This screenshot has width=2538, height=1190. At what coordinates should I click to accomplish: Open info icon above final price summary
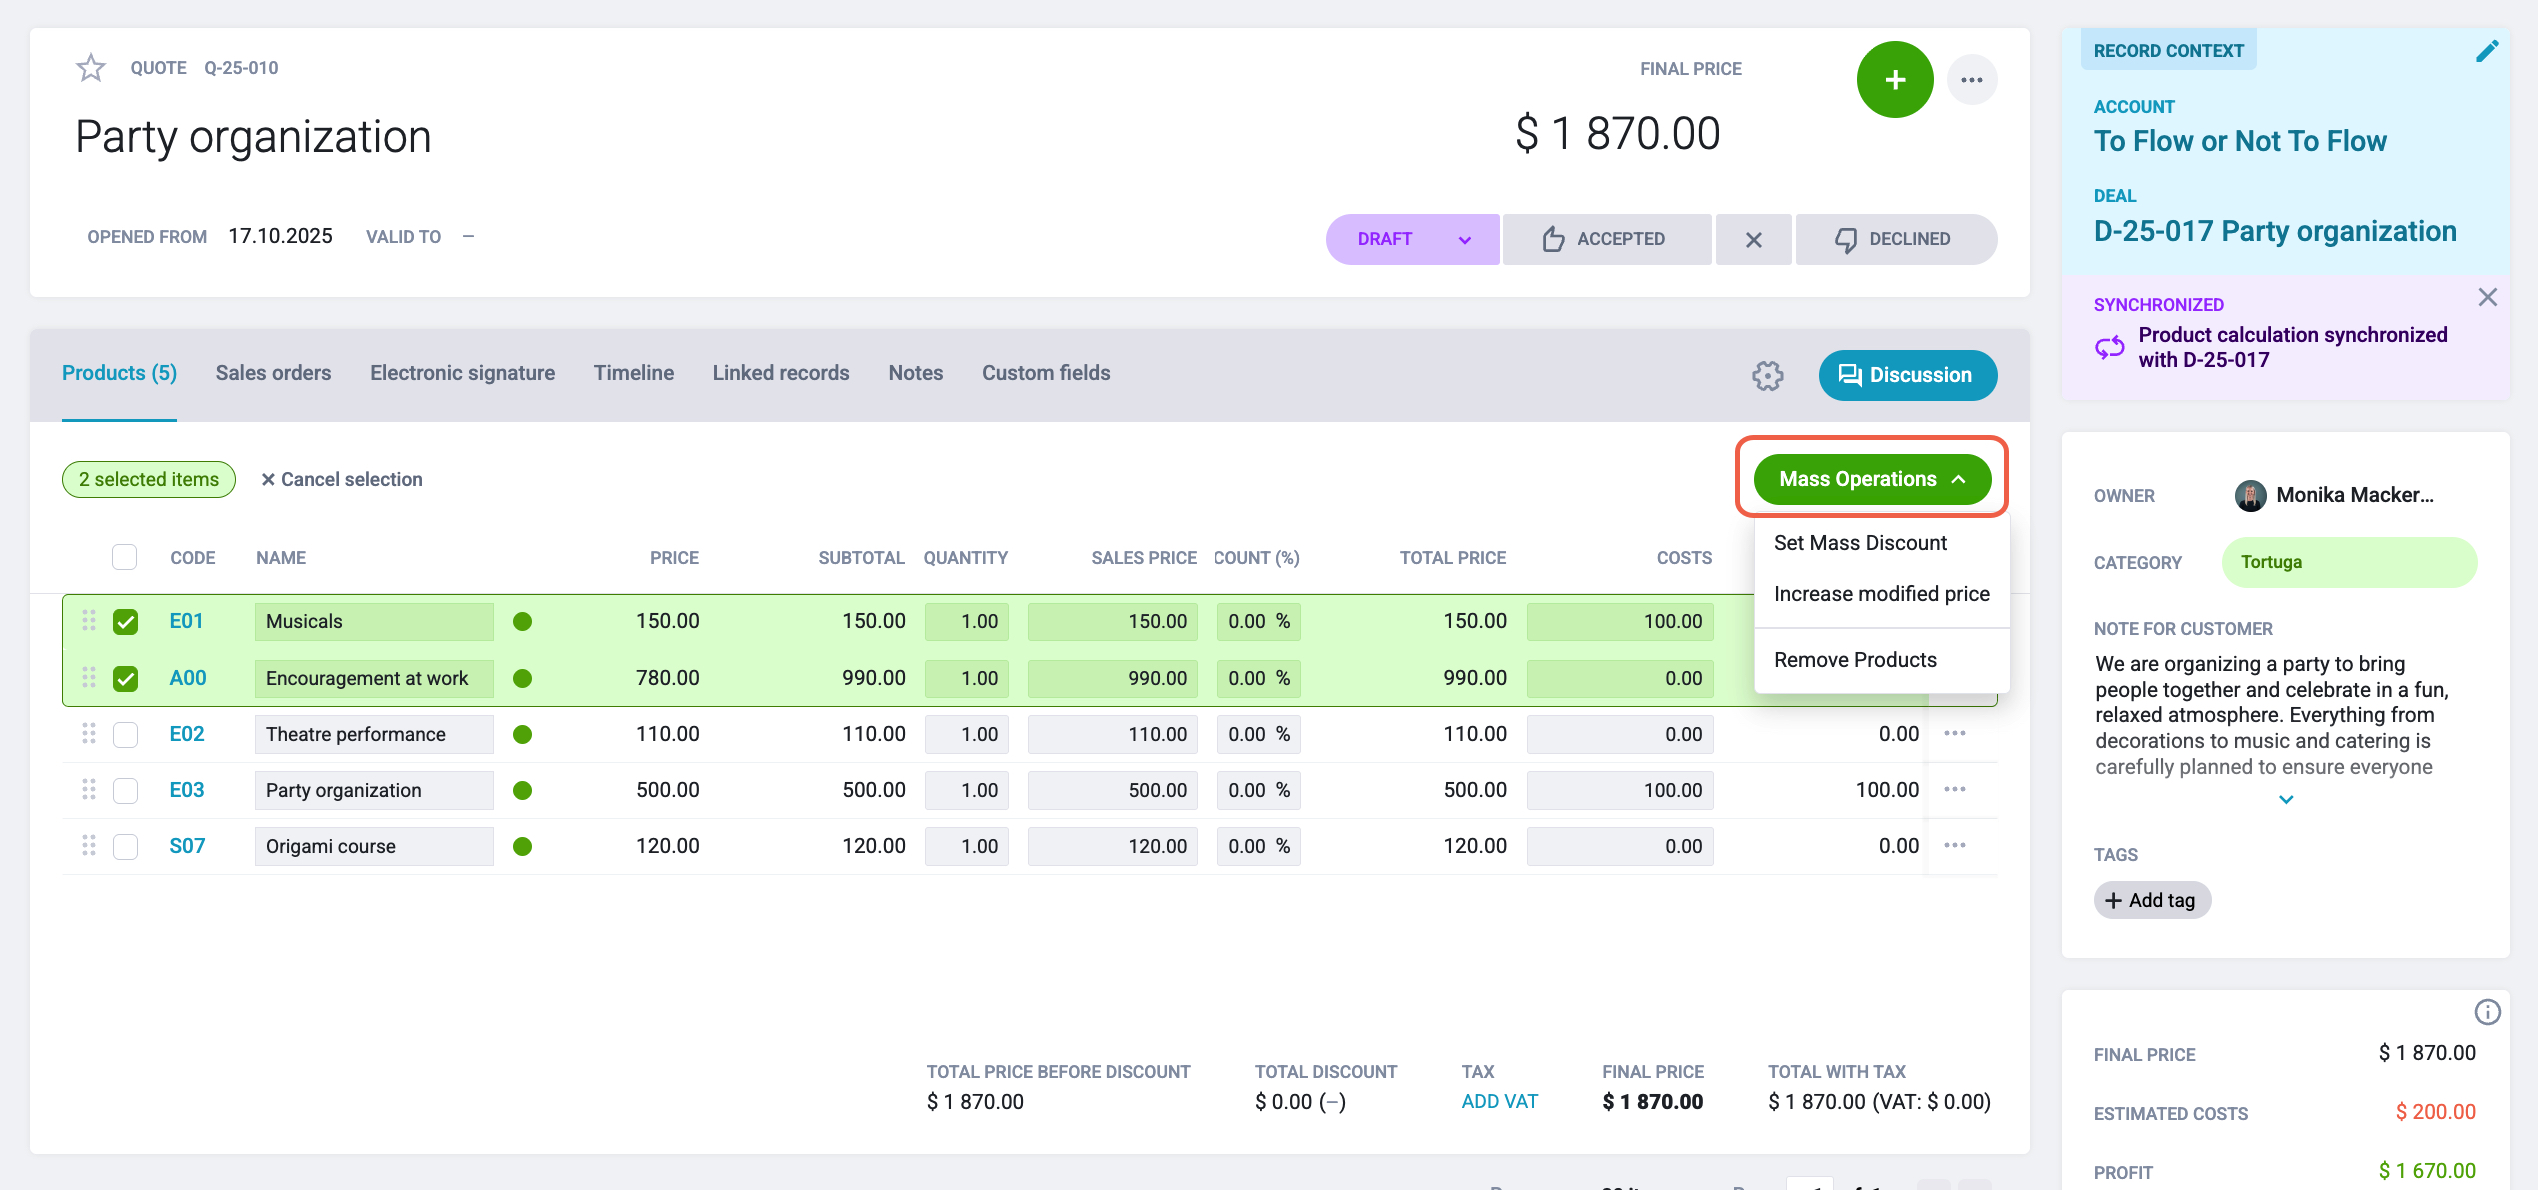pyautogui.click(x=2487, y=1012)
